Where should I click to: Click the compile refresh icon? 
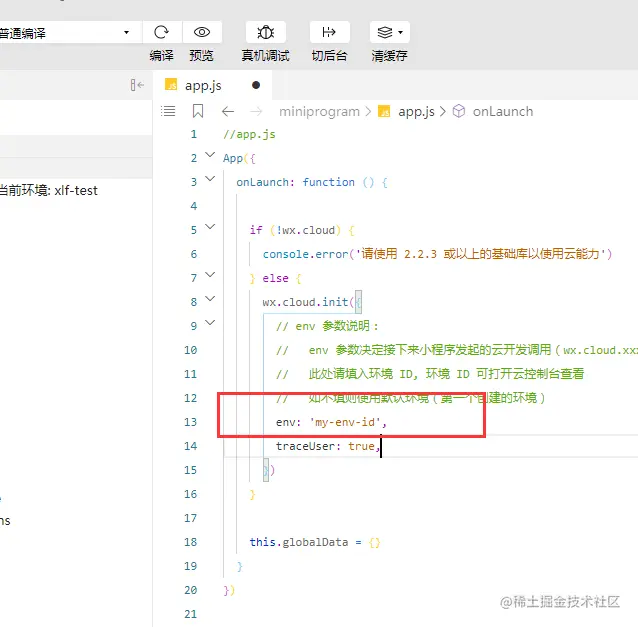coord(162,32)
